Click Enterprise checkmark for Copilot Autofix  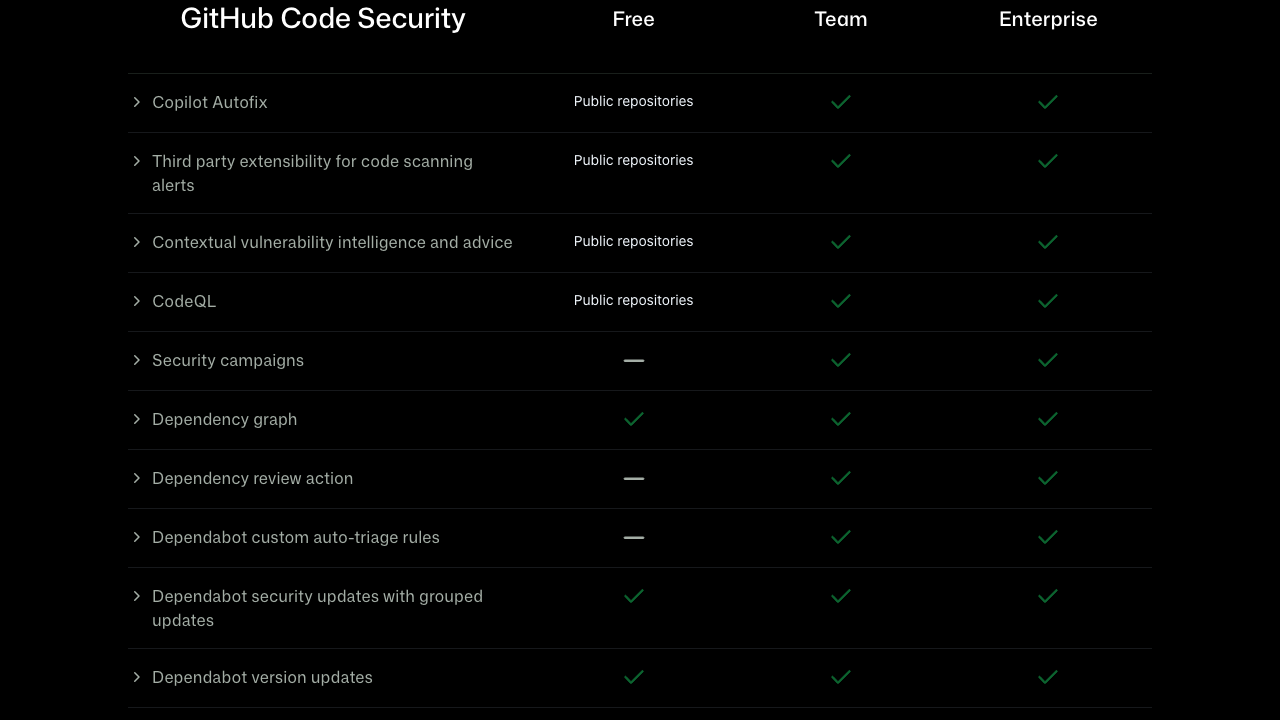pyautogui.click(x=1048, y=102)
